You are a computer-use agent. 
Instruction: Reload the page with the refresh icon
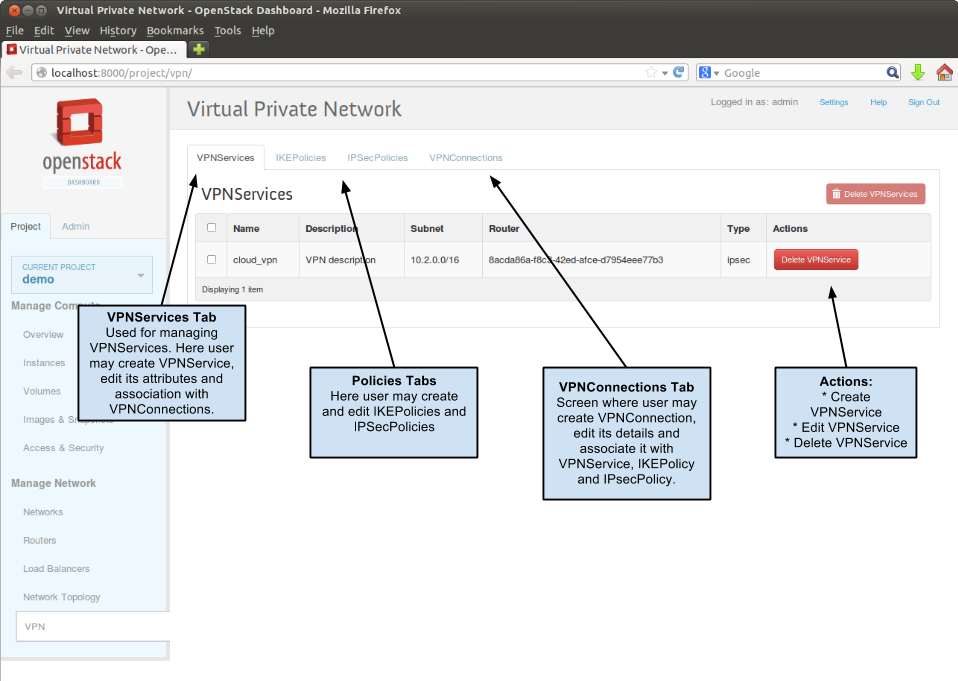(678, 72)
